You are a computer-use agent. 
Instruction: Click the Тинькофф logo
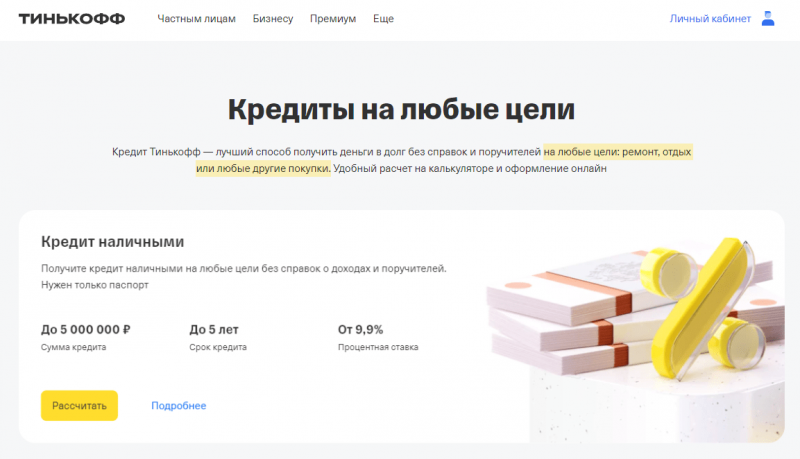click(x=71, y=19)
